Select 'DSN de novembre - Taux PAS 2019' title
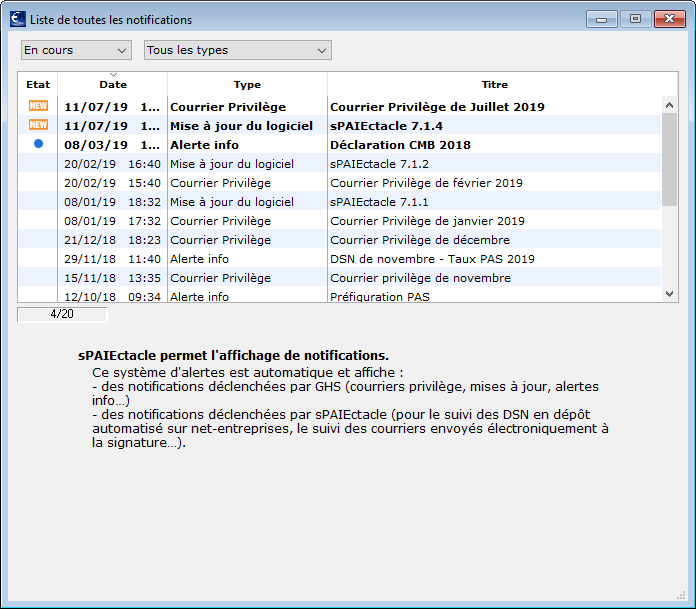 tap(432, 259)
